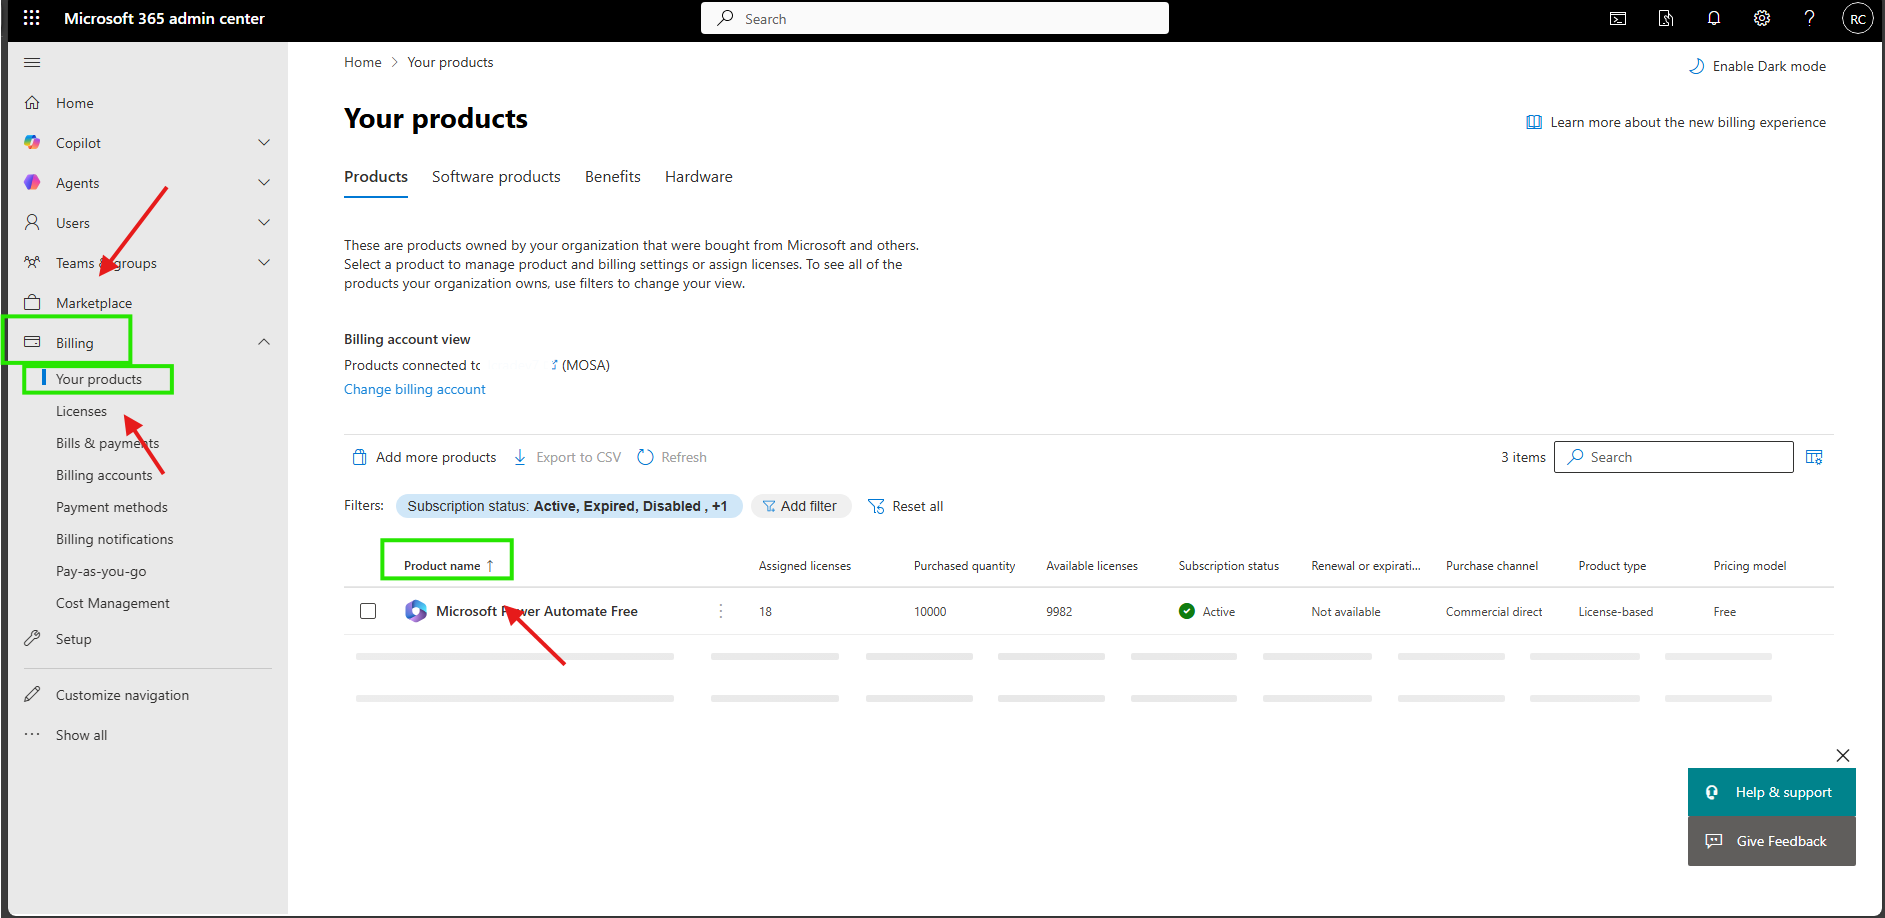Switch to the Hardware tab
This screenshot has height=918, width=1885.
[x=699, y=177]
